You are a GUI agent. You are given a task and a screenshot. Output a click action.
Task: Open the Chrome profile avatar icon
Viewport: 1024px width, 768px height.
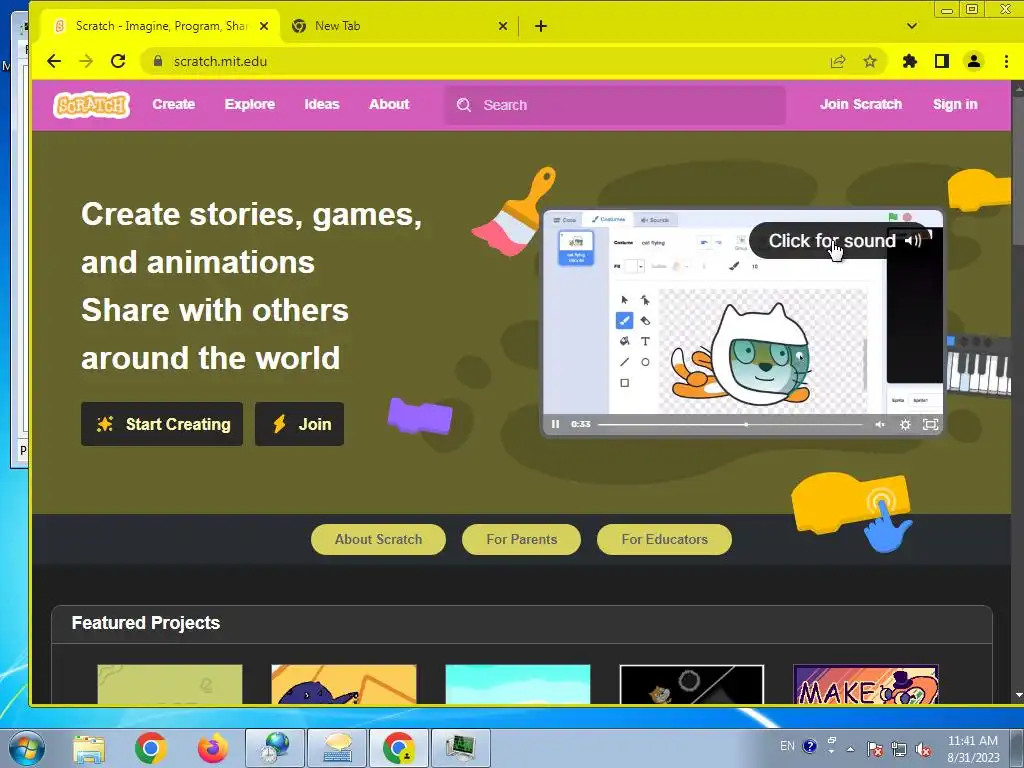click(974, 61)
